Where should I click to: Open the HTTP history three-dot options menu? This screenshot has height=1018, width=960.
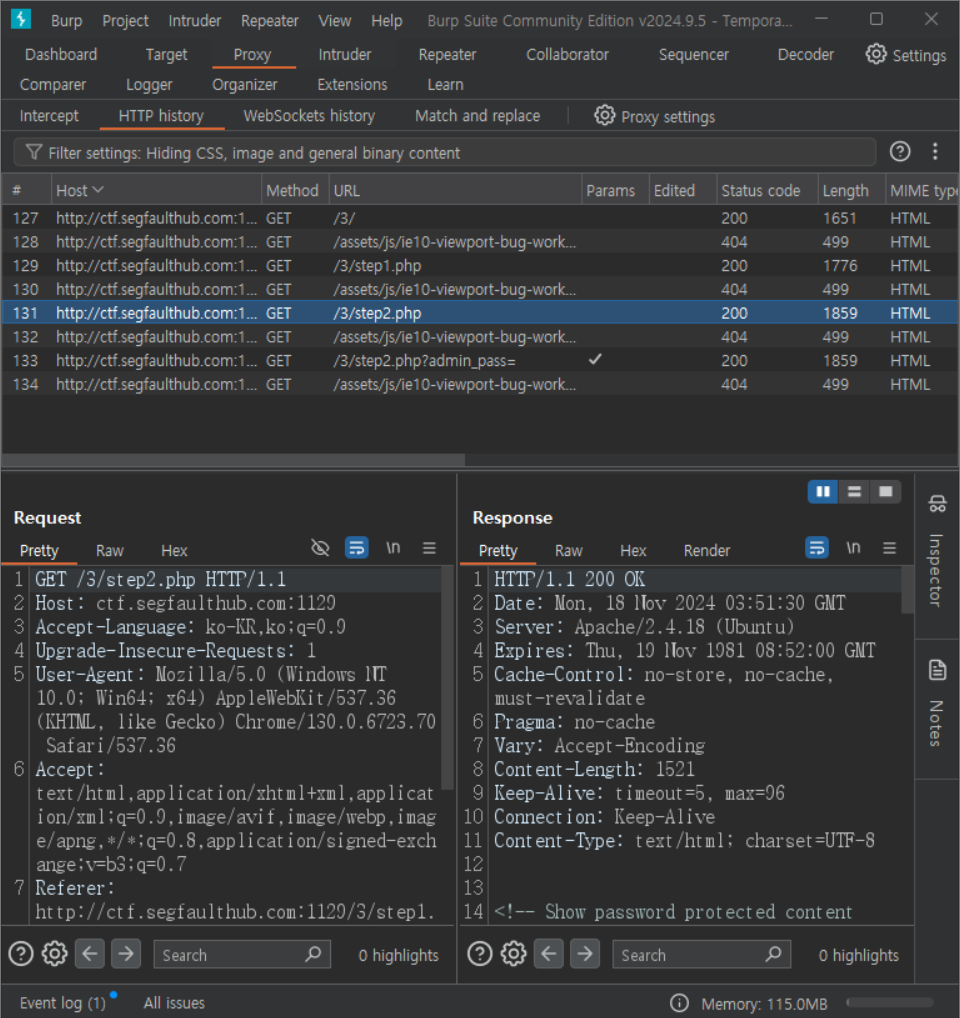coord(935,152)
